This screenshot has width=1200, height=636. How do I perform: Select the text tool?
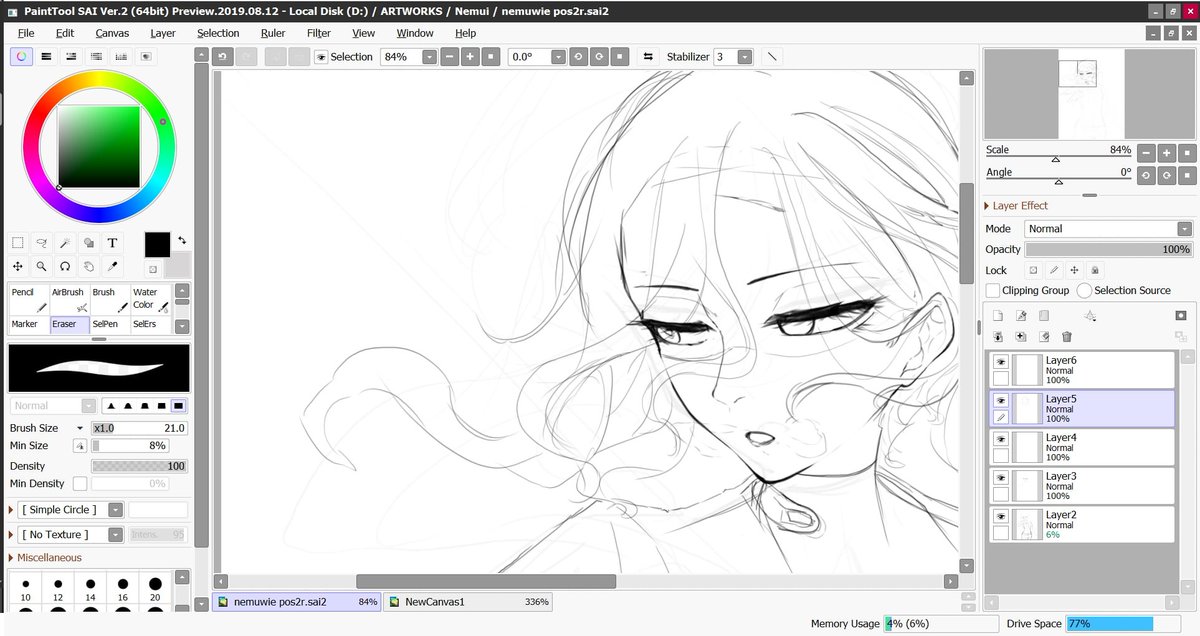tap(112, 242)
